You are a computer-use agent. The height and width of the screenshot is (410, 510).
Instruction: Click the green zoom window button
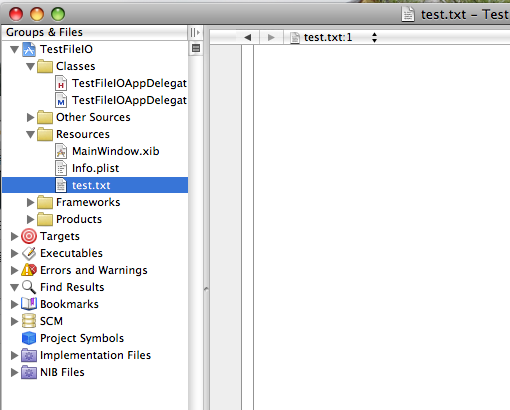point(58,14)
